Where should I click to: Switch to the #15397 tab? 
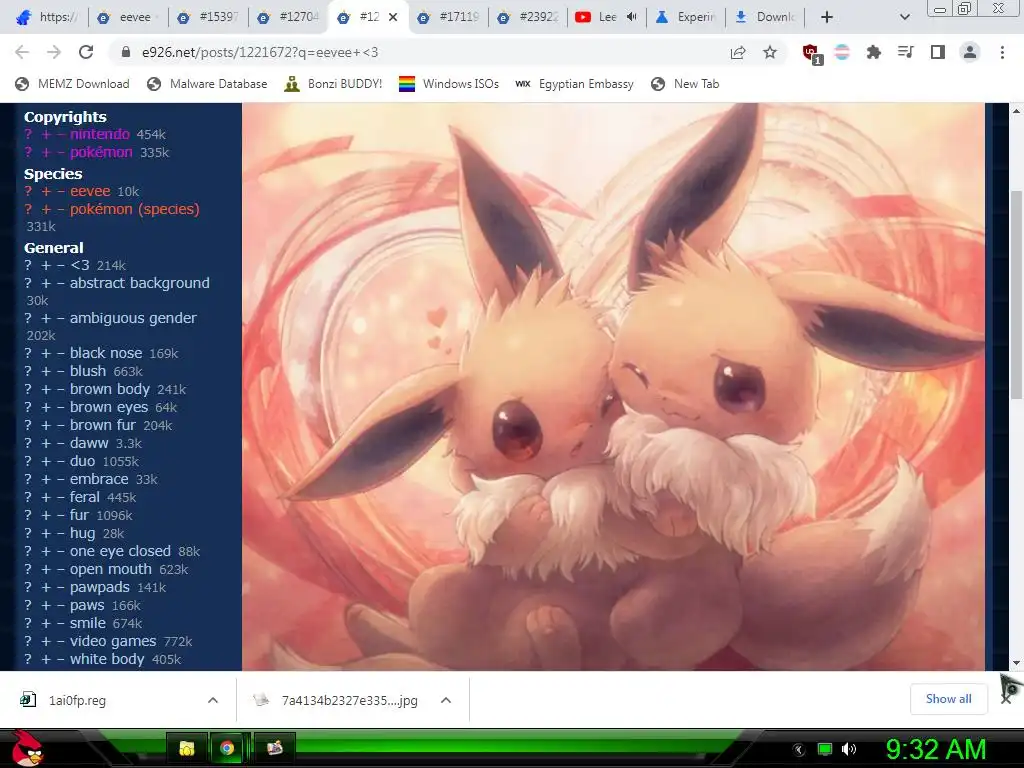point(209,17)
